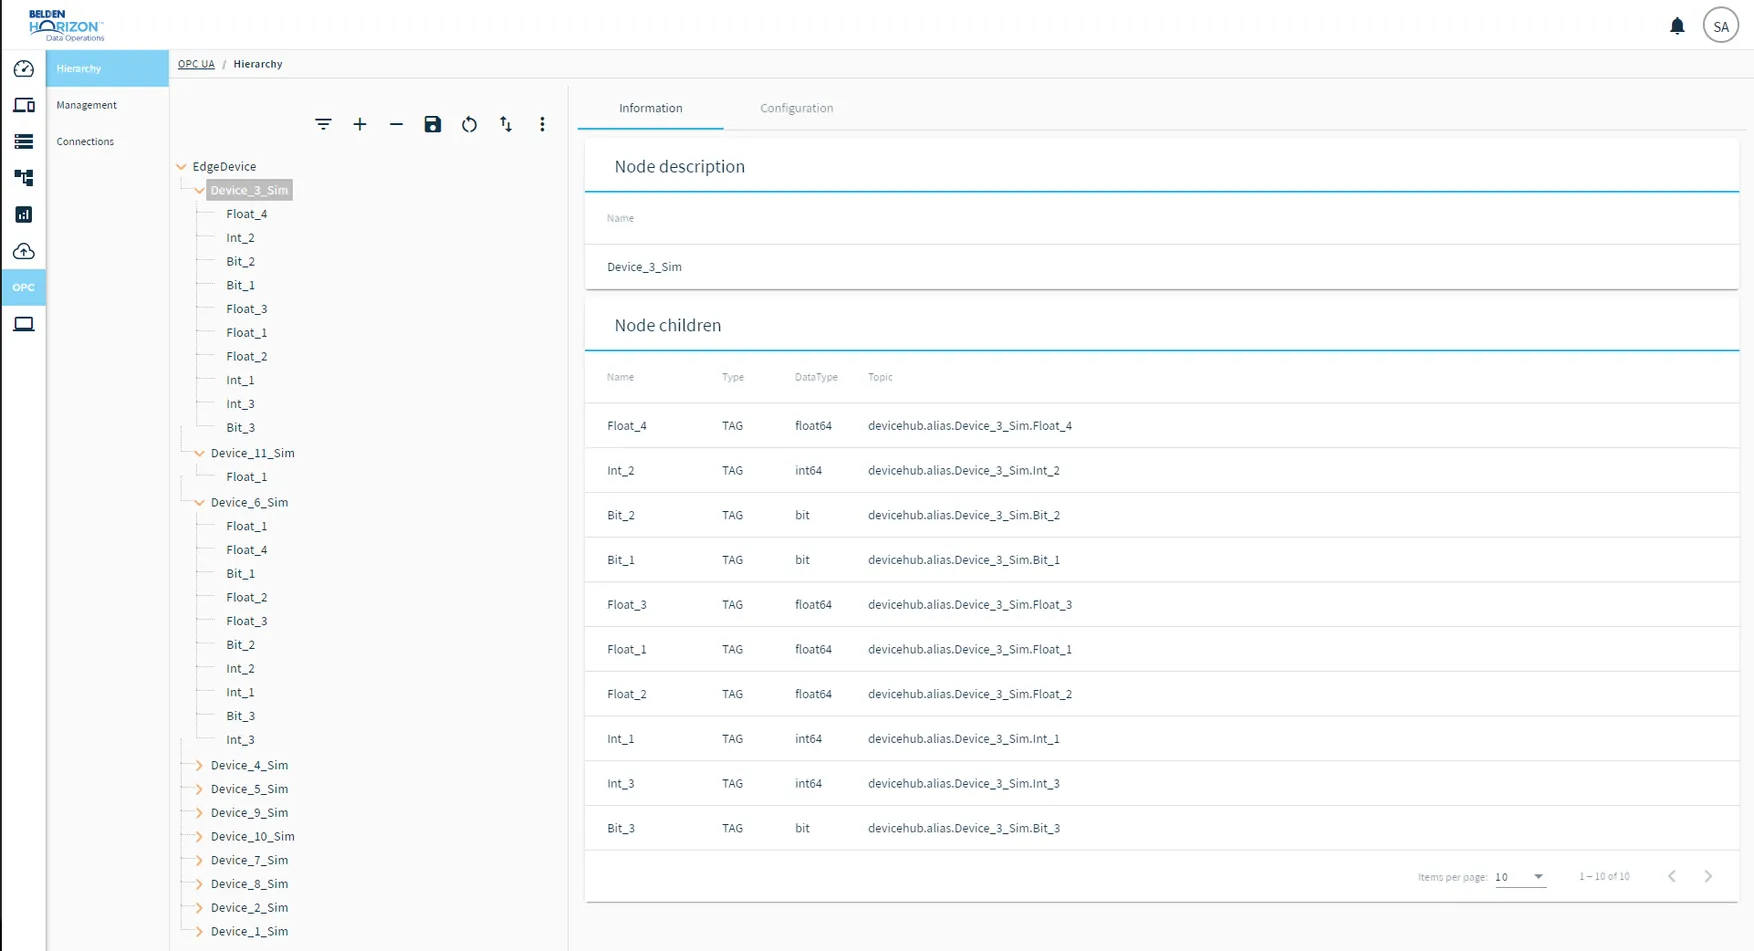Collapse the Device_11_Sim node
This screenshot has width=1754, height=951.
click(199, 453)
